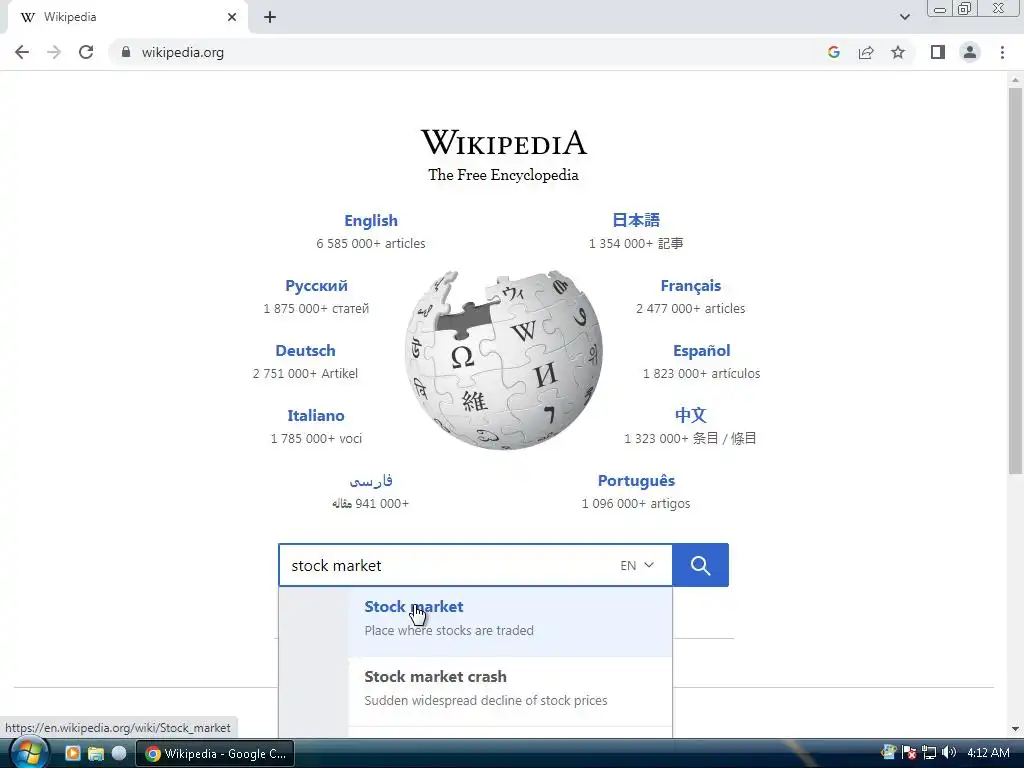Open Français Wikipedia link
This screenshot has width=1024, height=768.
pyautogui.click(x=690, y=285)
